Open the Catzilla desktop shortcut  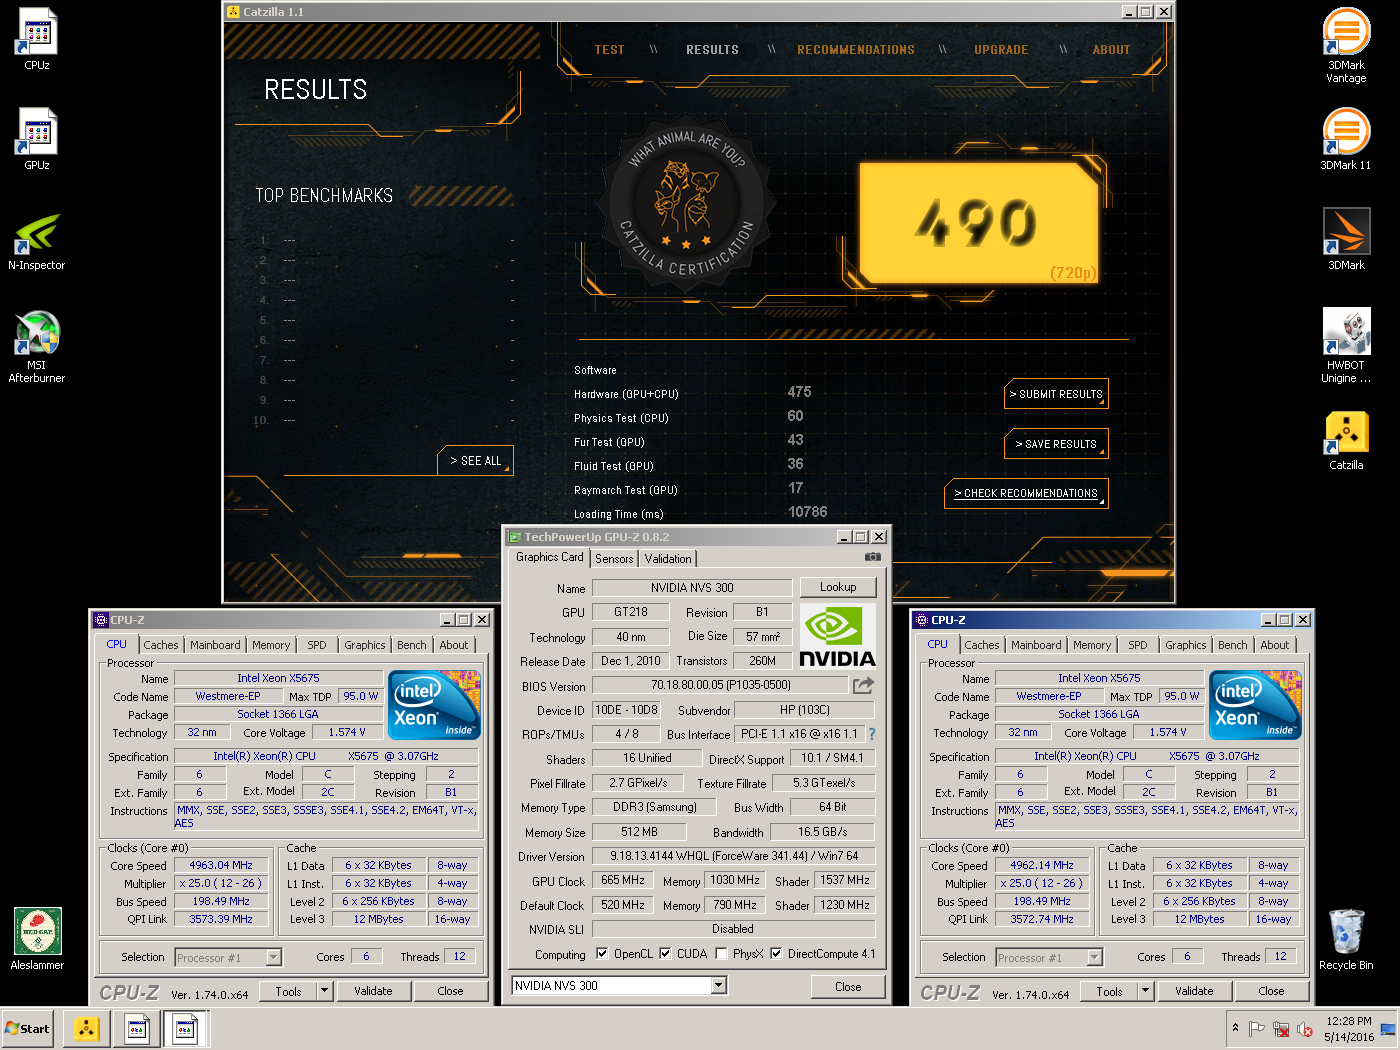point(1346,441)
